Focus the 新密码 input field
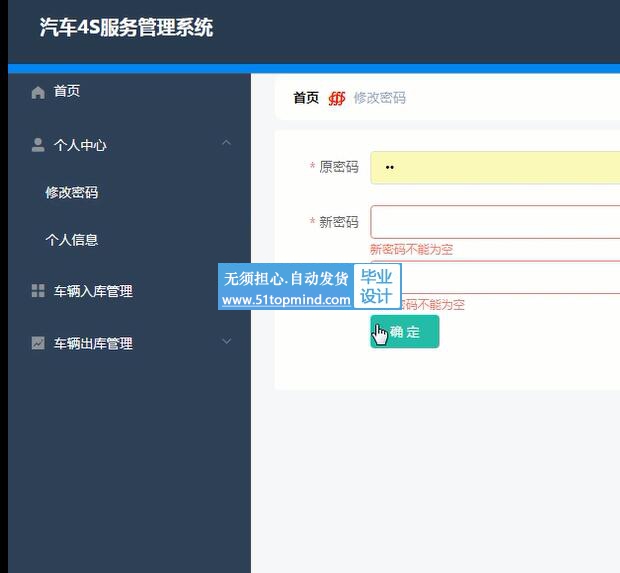The height and width of the screenshot is (573, 620). [495, 222]
